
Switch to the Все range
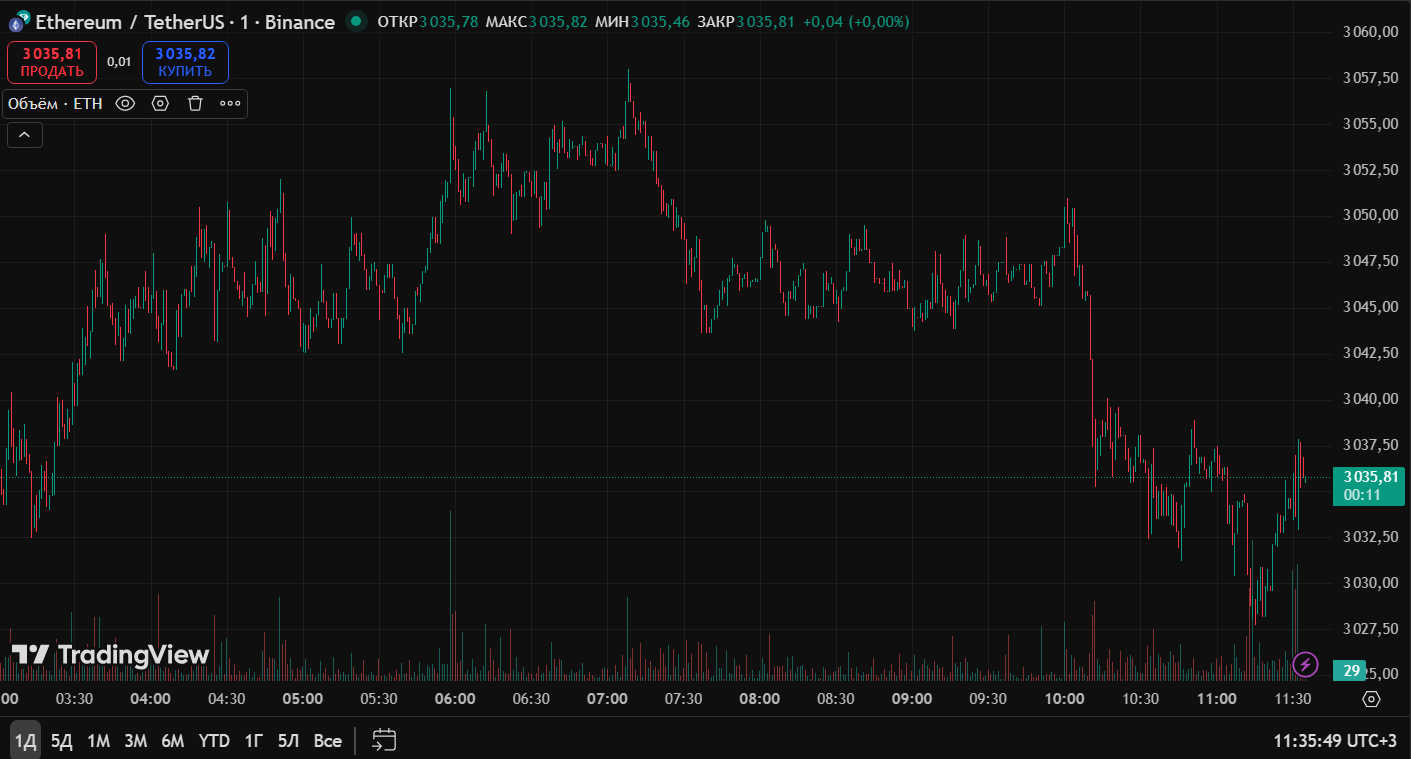[x=327, y=741]
